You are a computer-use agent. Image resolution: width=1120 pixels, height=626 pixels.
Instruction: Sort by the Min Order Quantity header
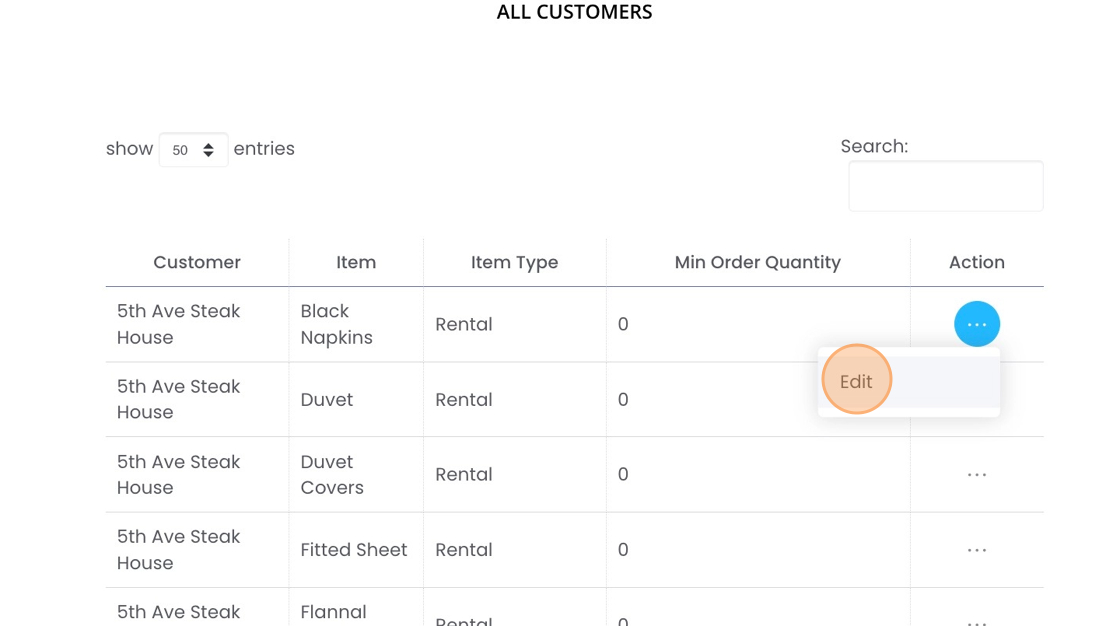[x=757, y=262]
